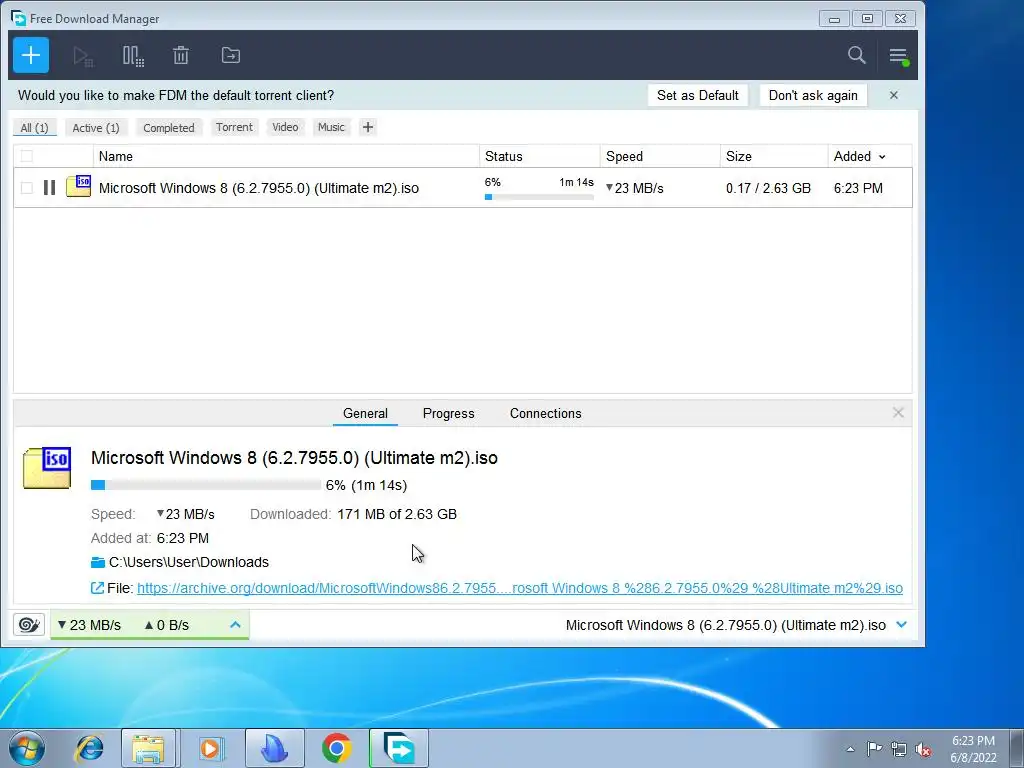Dismiss the default torrent client prompt

point(893,95)
